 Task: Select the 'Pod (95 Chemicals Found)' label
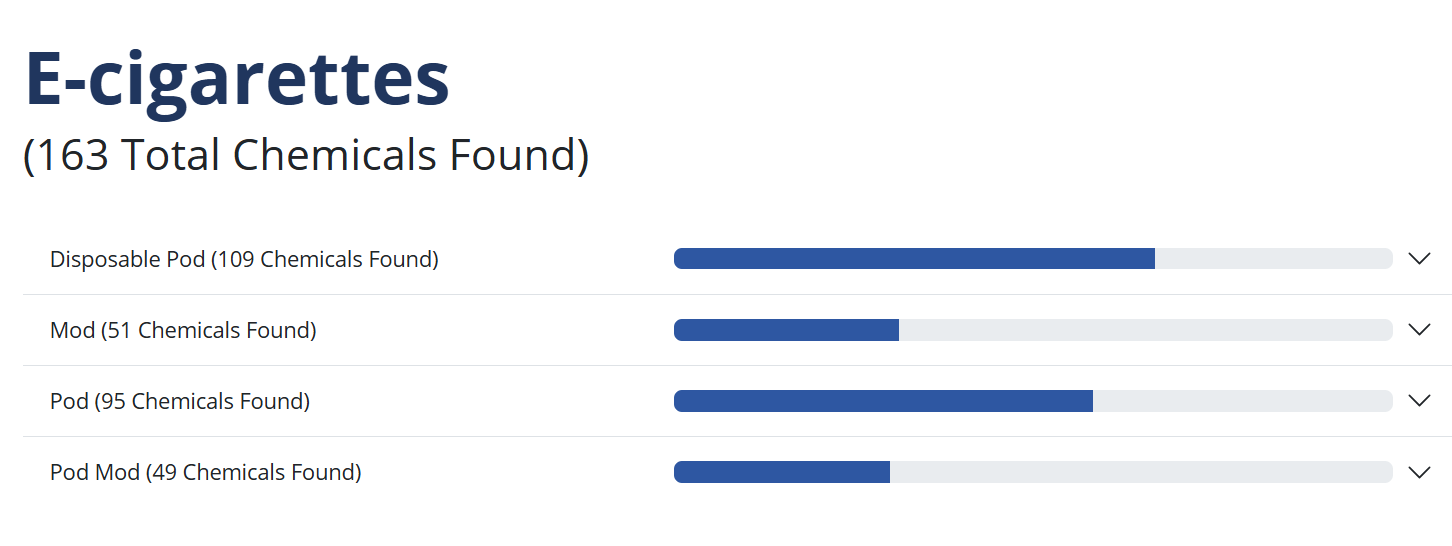coord(180,402)
